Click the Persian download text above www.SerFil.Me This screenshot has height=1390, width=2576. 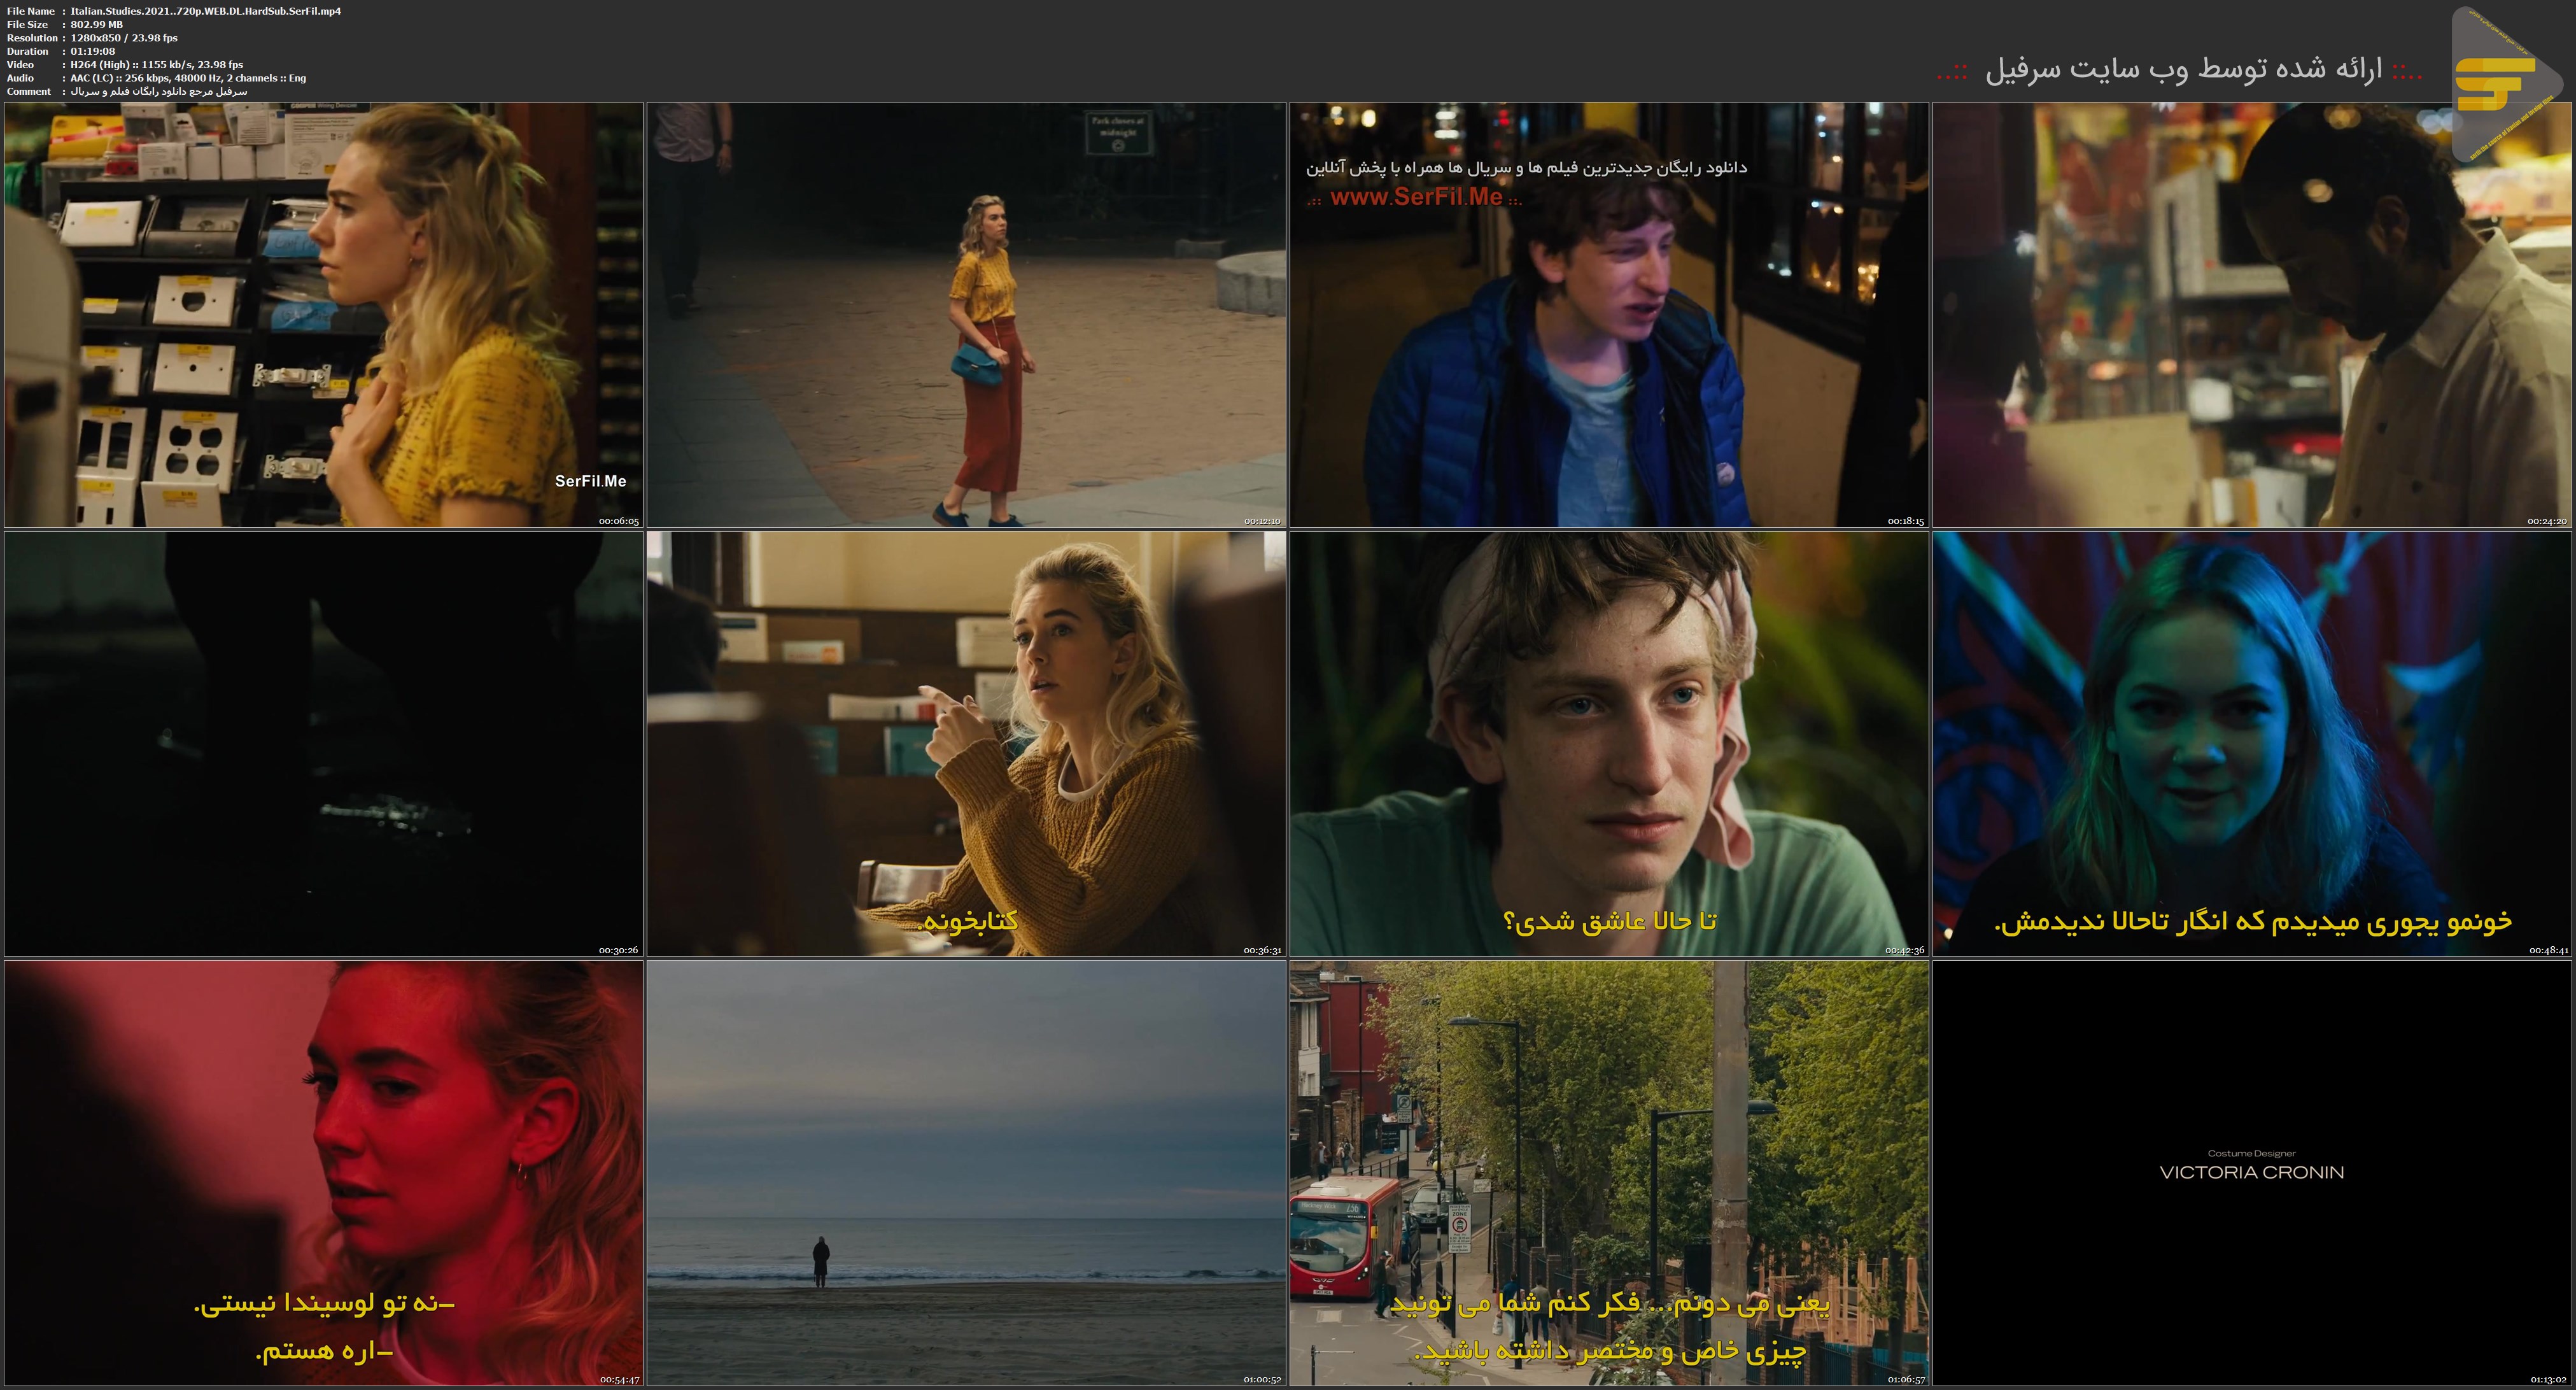tap(1526, 168)
